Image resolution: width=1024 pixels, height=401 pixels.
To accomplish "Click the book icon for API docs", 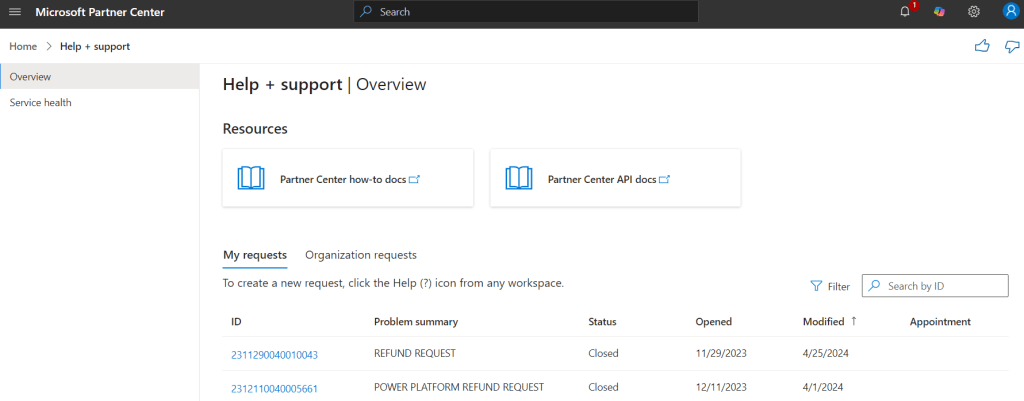I will [x=519, y=179].
